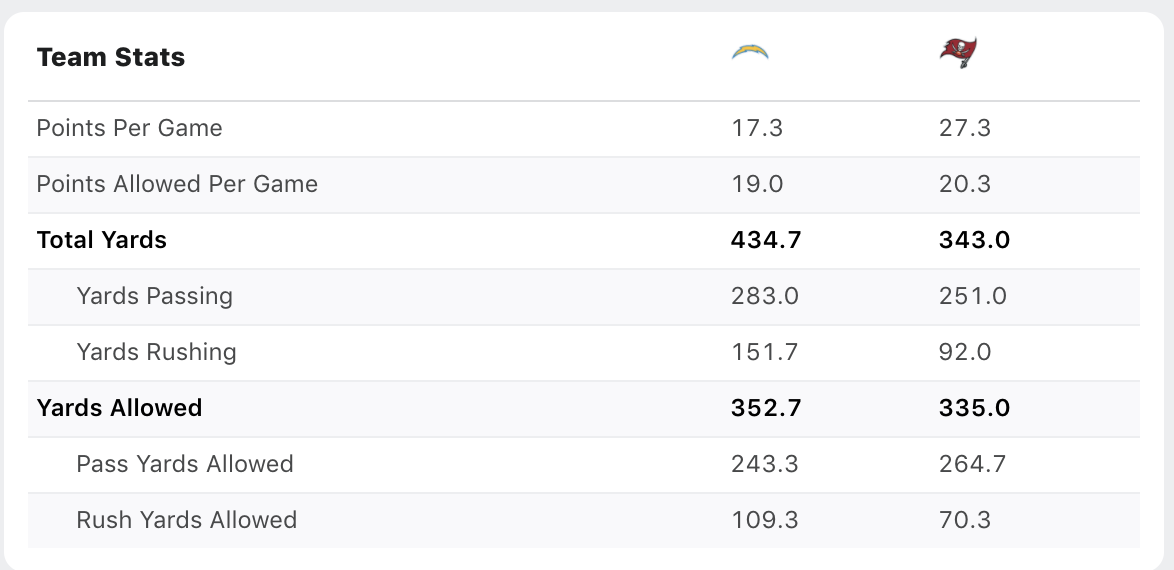Click the Pass Yards Allowed label
Image resolution: width=1174 pixels, height=570 pixels.
(185, 464)
